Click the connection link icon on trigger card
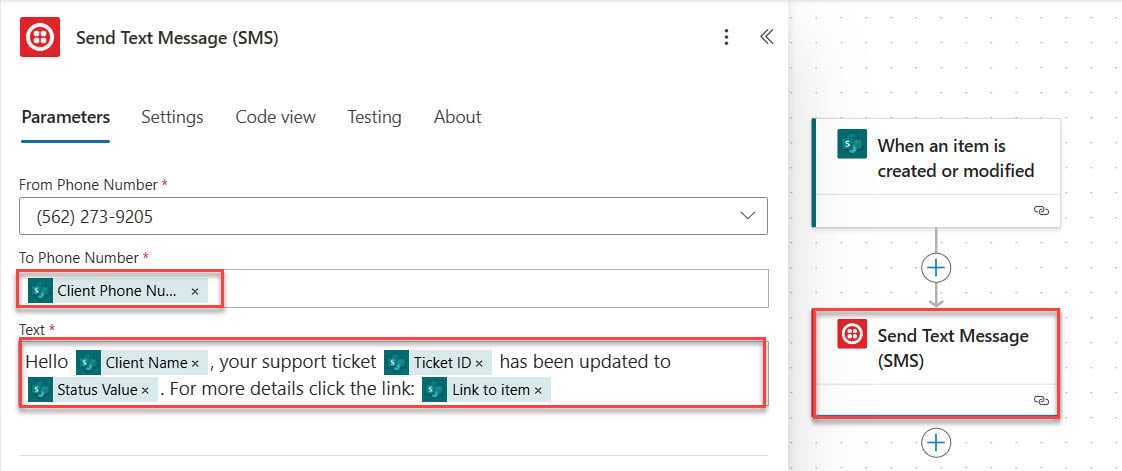 pyautogui.click(x=1042, y=210)
